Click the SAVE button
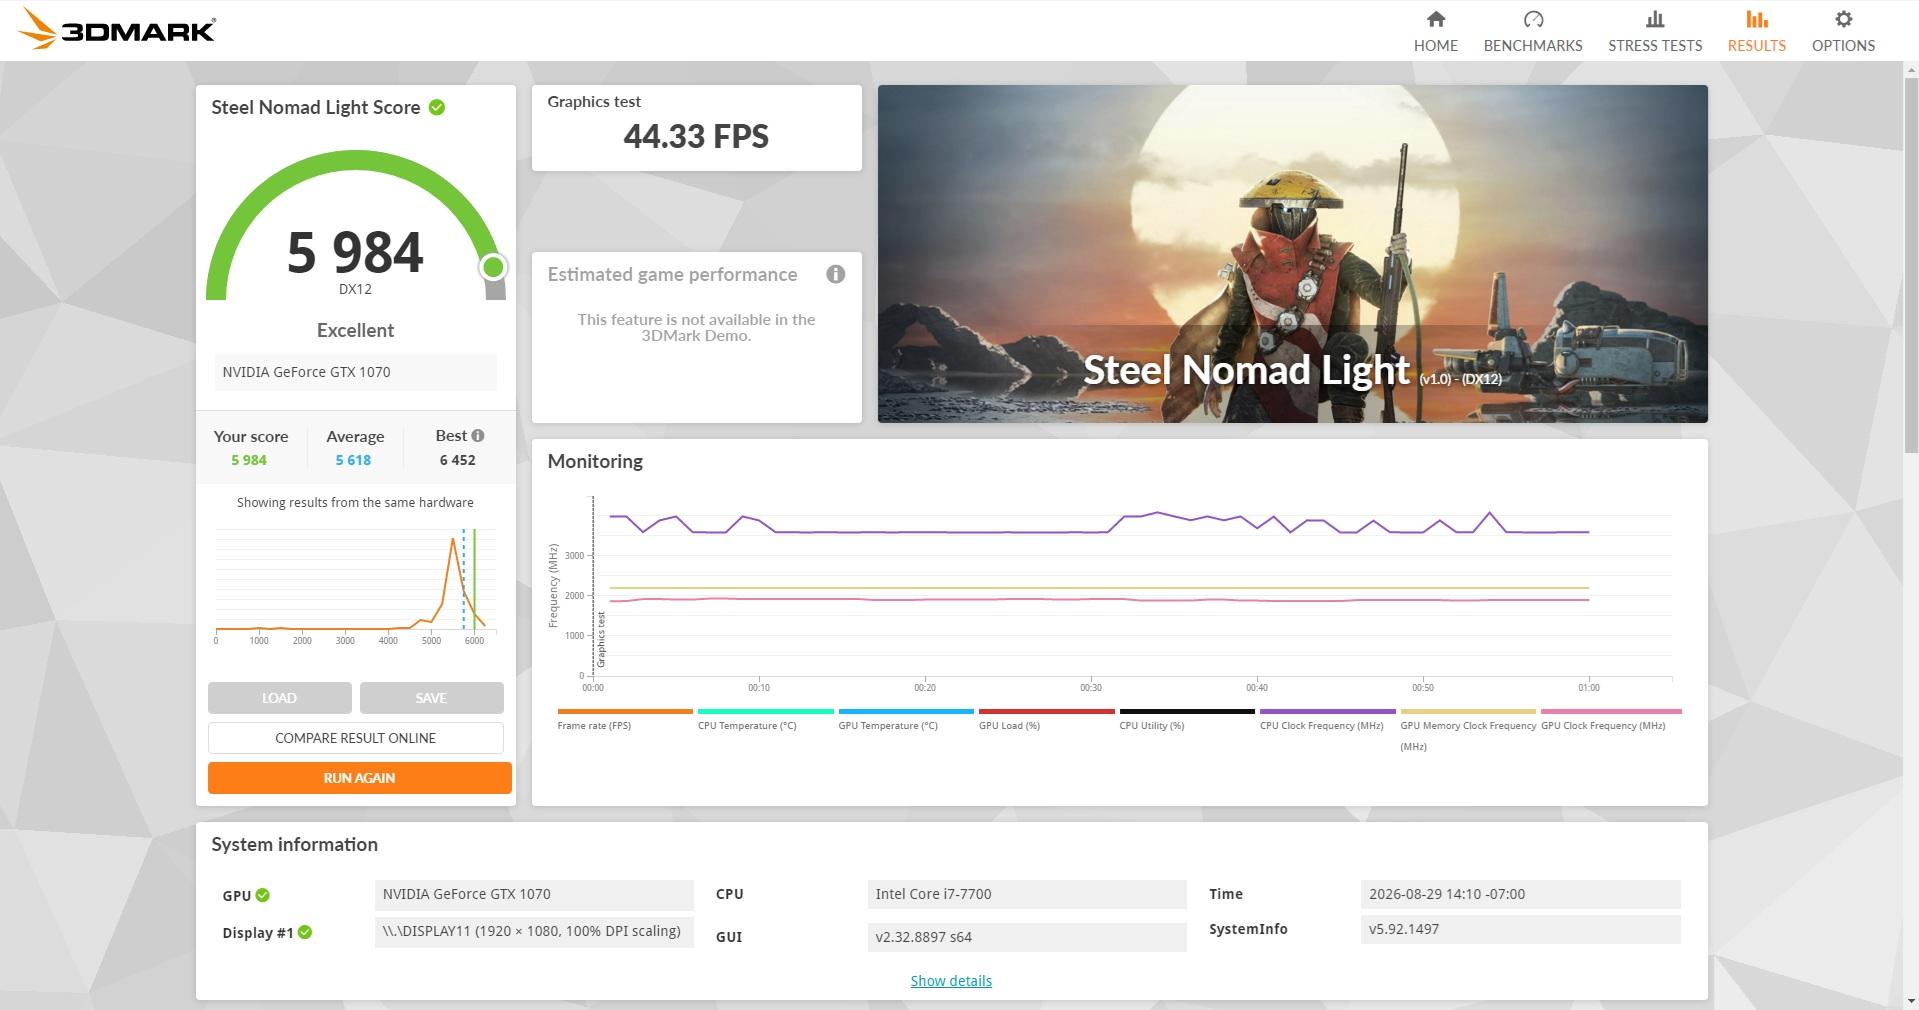This screenshot has height=1010, width=1919. tap(431, 698)
